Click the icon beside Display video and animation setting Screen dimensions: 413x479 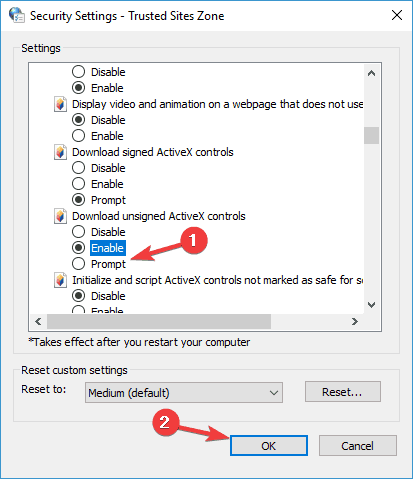tap(60, 104)
